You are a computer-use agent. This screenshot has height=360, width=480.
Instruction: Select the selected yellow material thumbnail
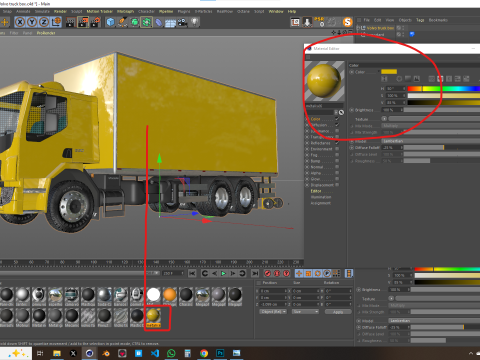(153, 317)
